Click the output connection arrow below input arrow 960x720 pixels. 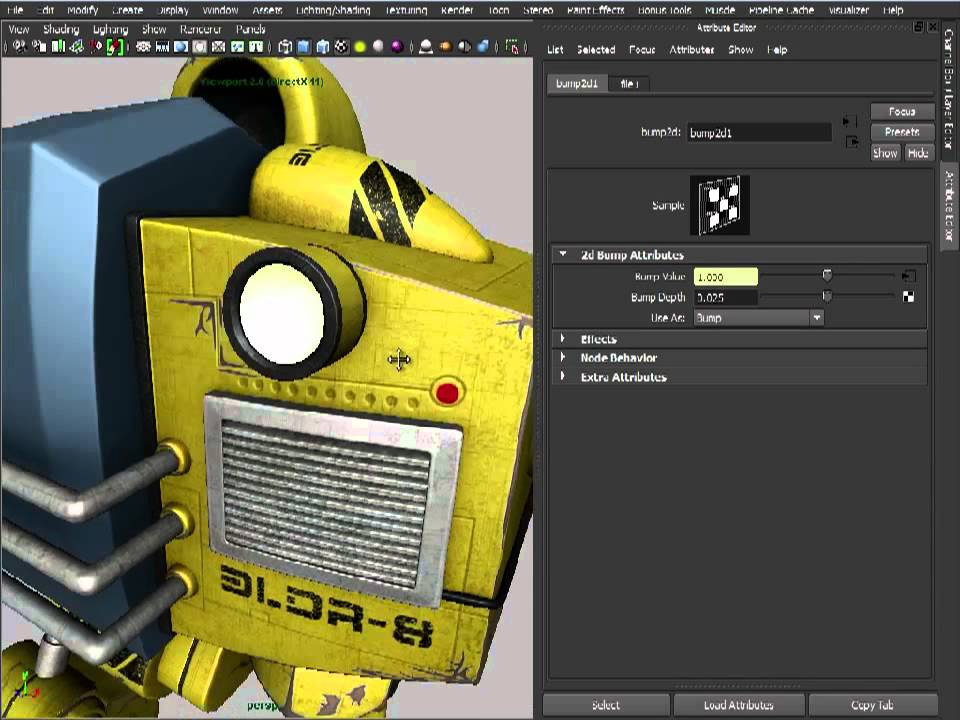[851, 142]
